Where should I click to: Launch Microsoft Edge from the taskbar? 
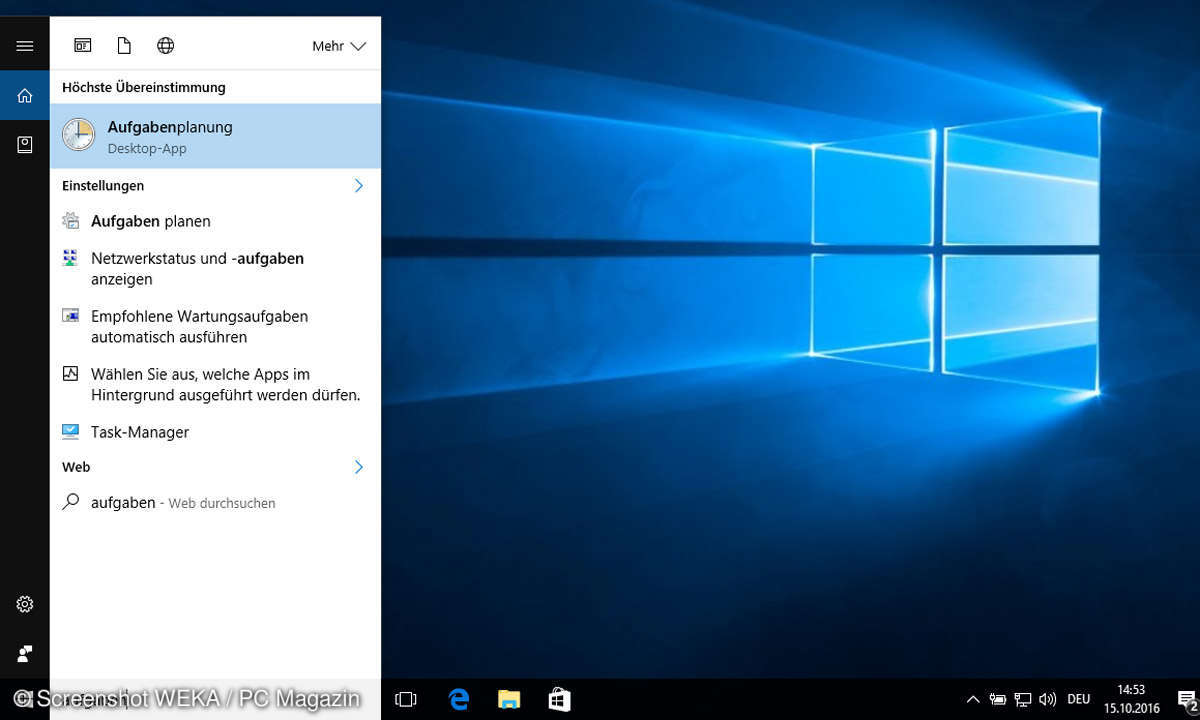[x=459, y=699]
